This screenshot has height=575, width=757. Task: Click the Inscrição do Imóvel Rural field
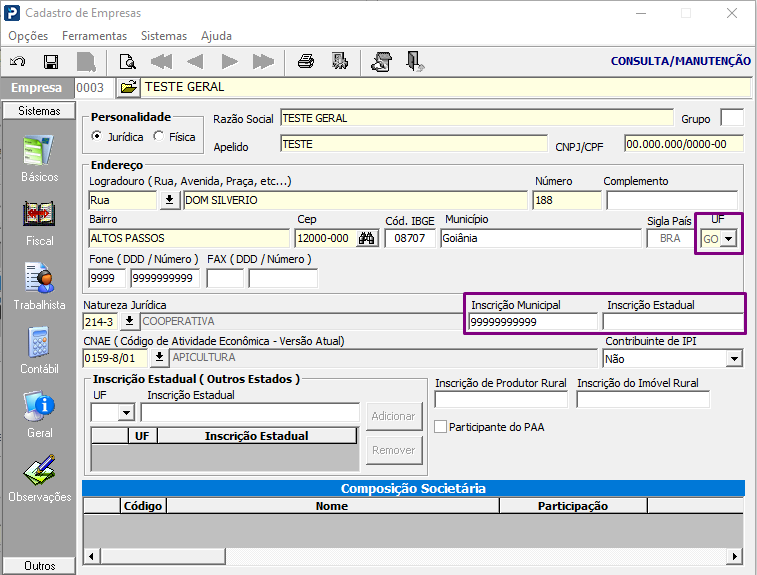point(643,399)
